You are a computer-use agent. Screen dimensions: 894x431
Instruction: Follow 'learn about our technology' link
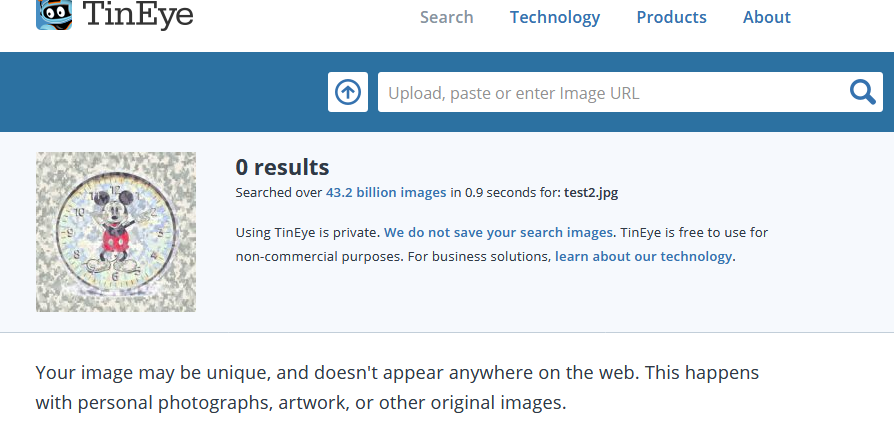tap(643, 257)
